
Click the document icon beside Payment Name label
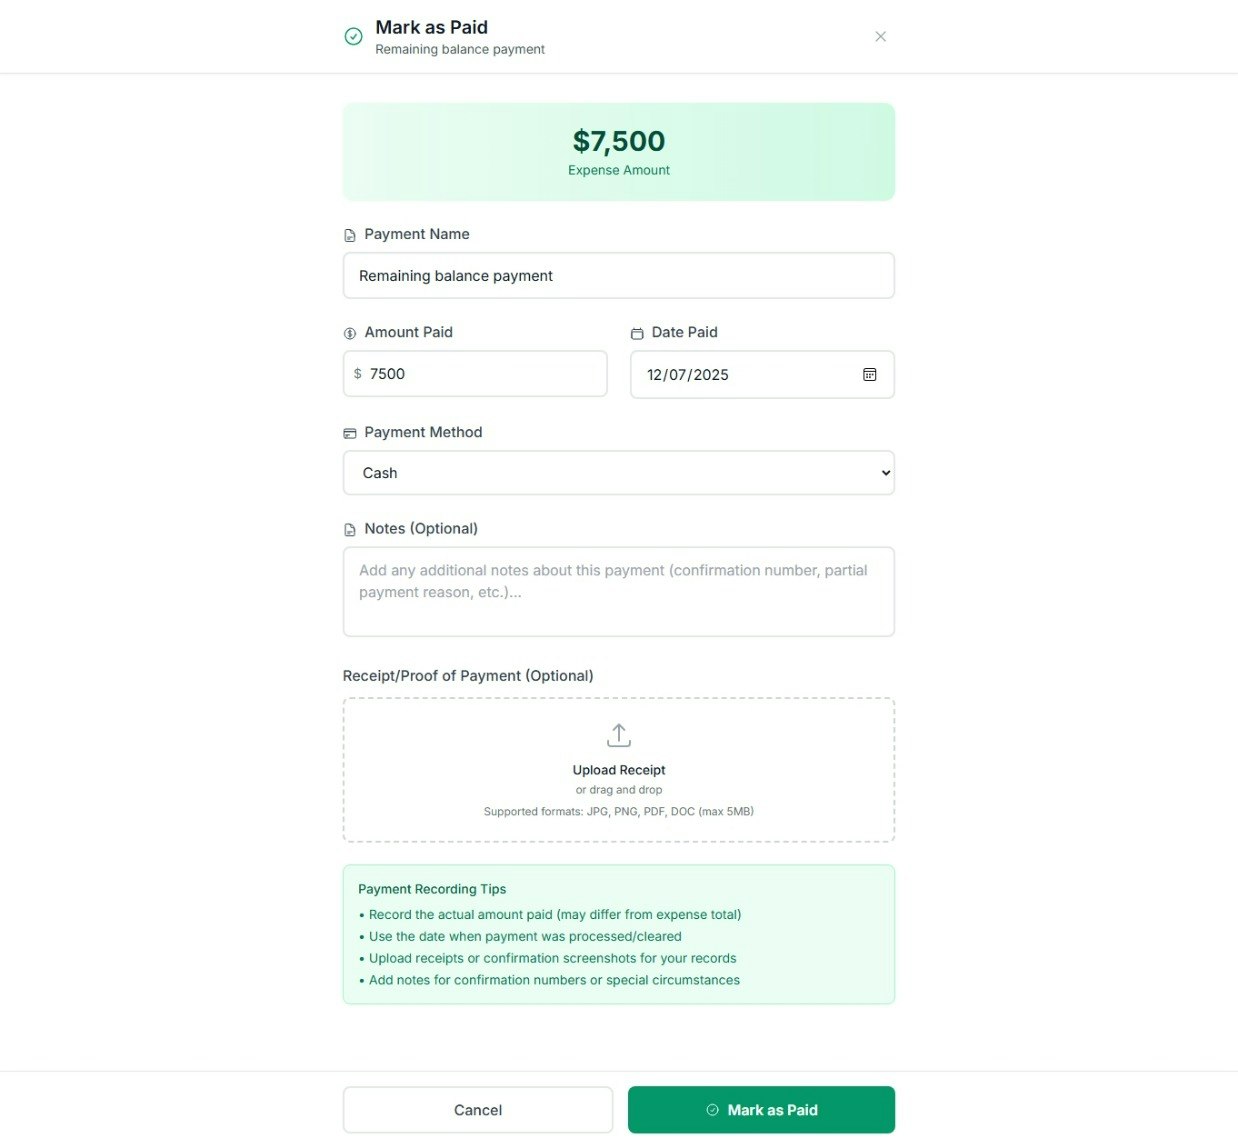349,234
